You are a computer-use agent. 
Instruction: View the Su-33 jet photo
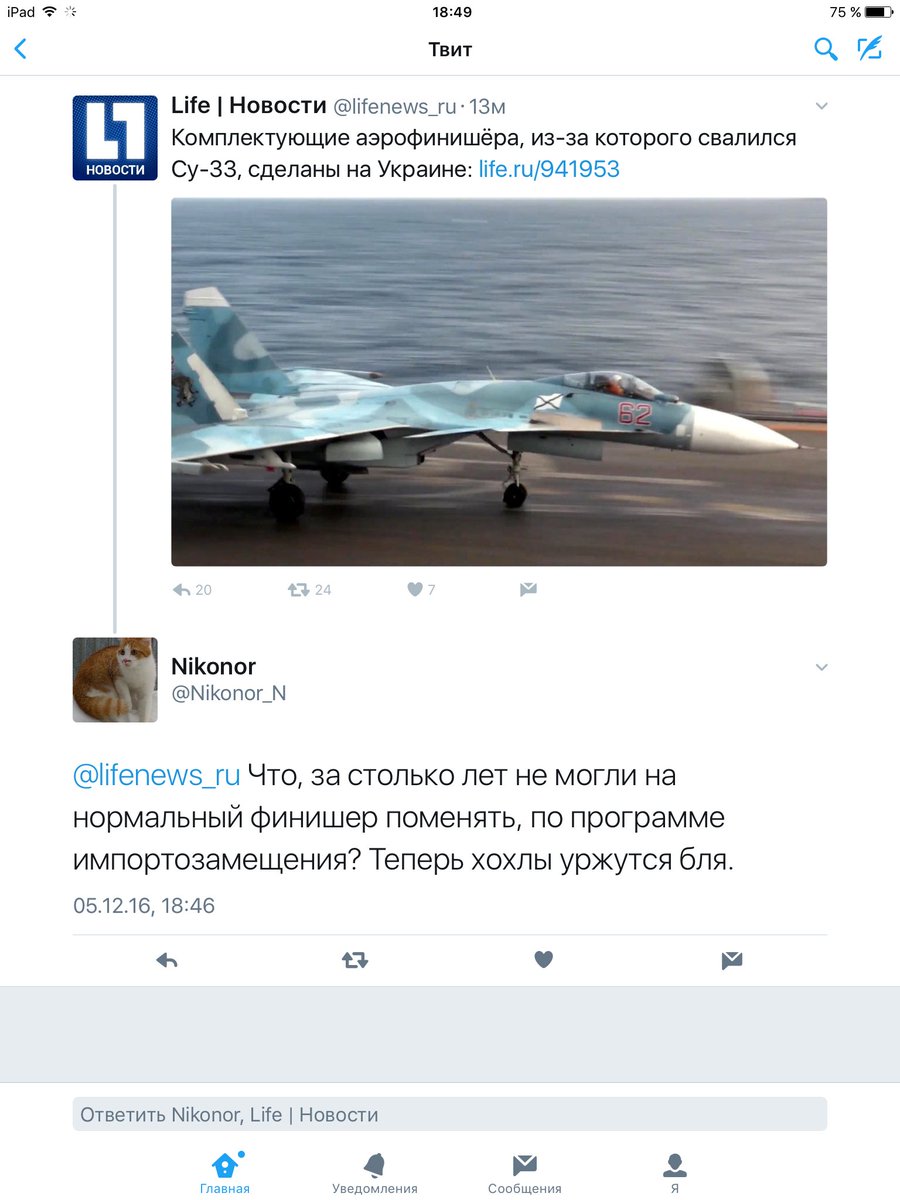pyautogui.click(x=499, y=382)
